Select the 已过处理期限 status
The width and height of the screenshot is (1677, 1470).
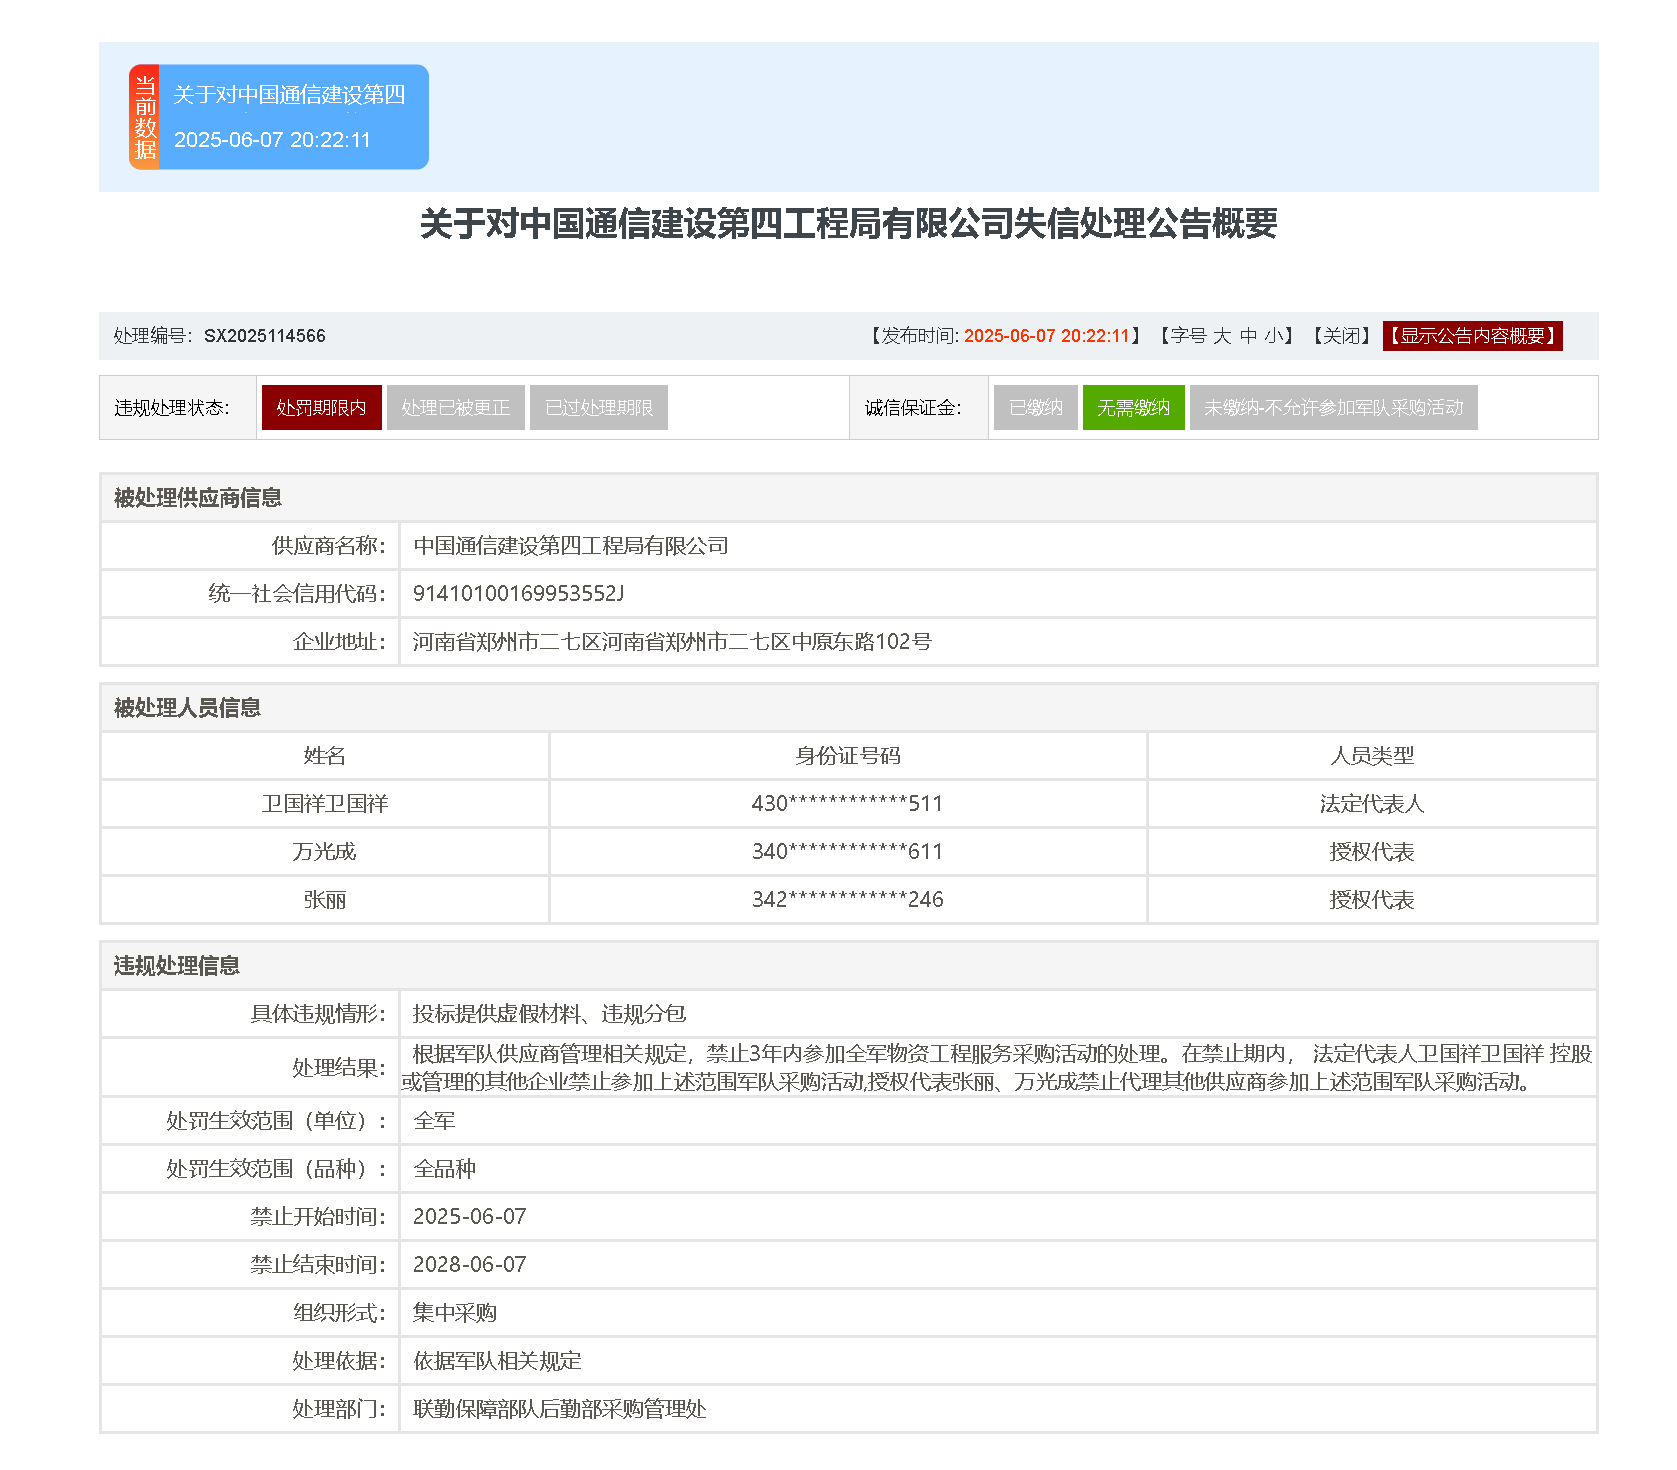[599, 408]
